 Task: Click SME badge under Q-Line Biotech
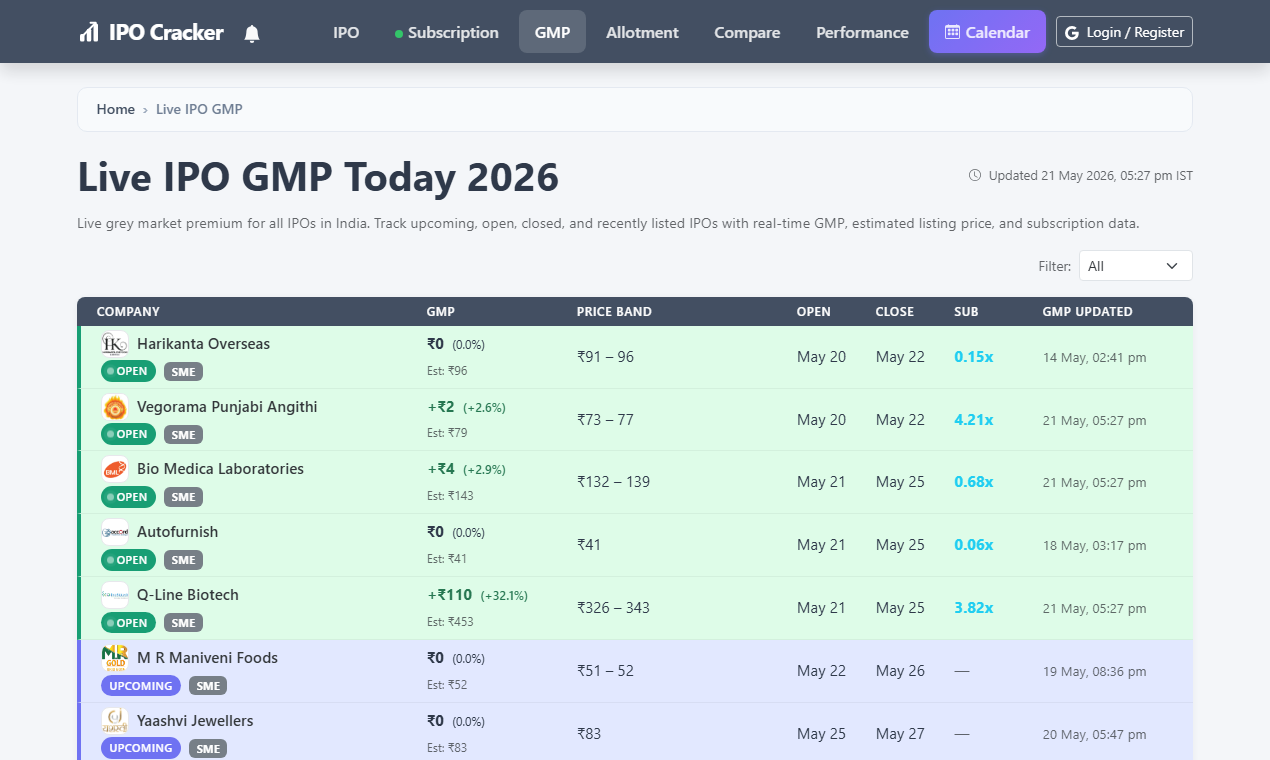[x=183, y=623]
